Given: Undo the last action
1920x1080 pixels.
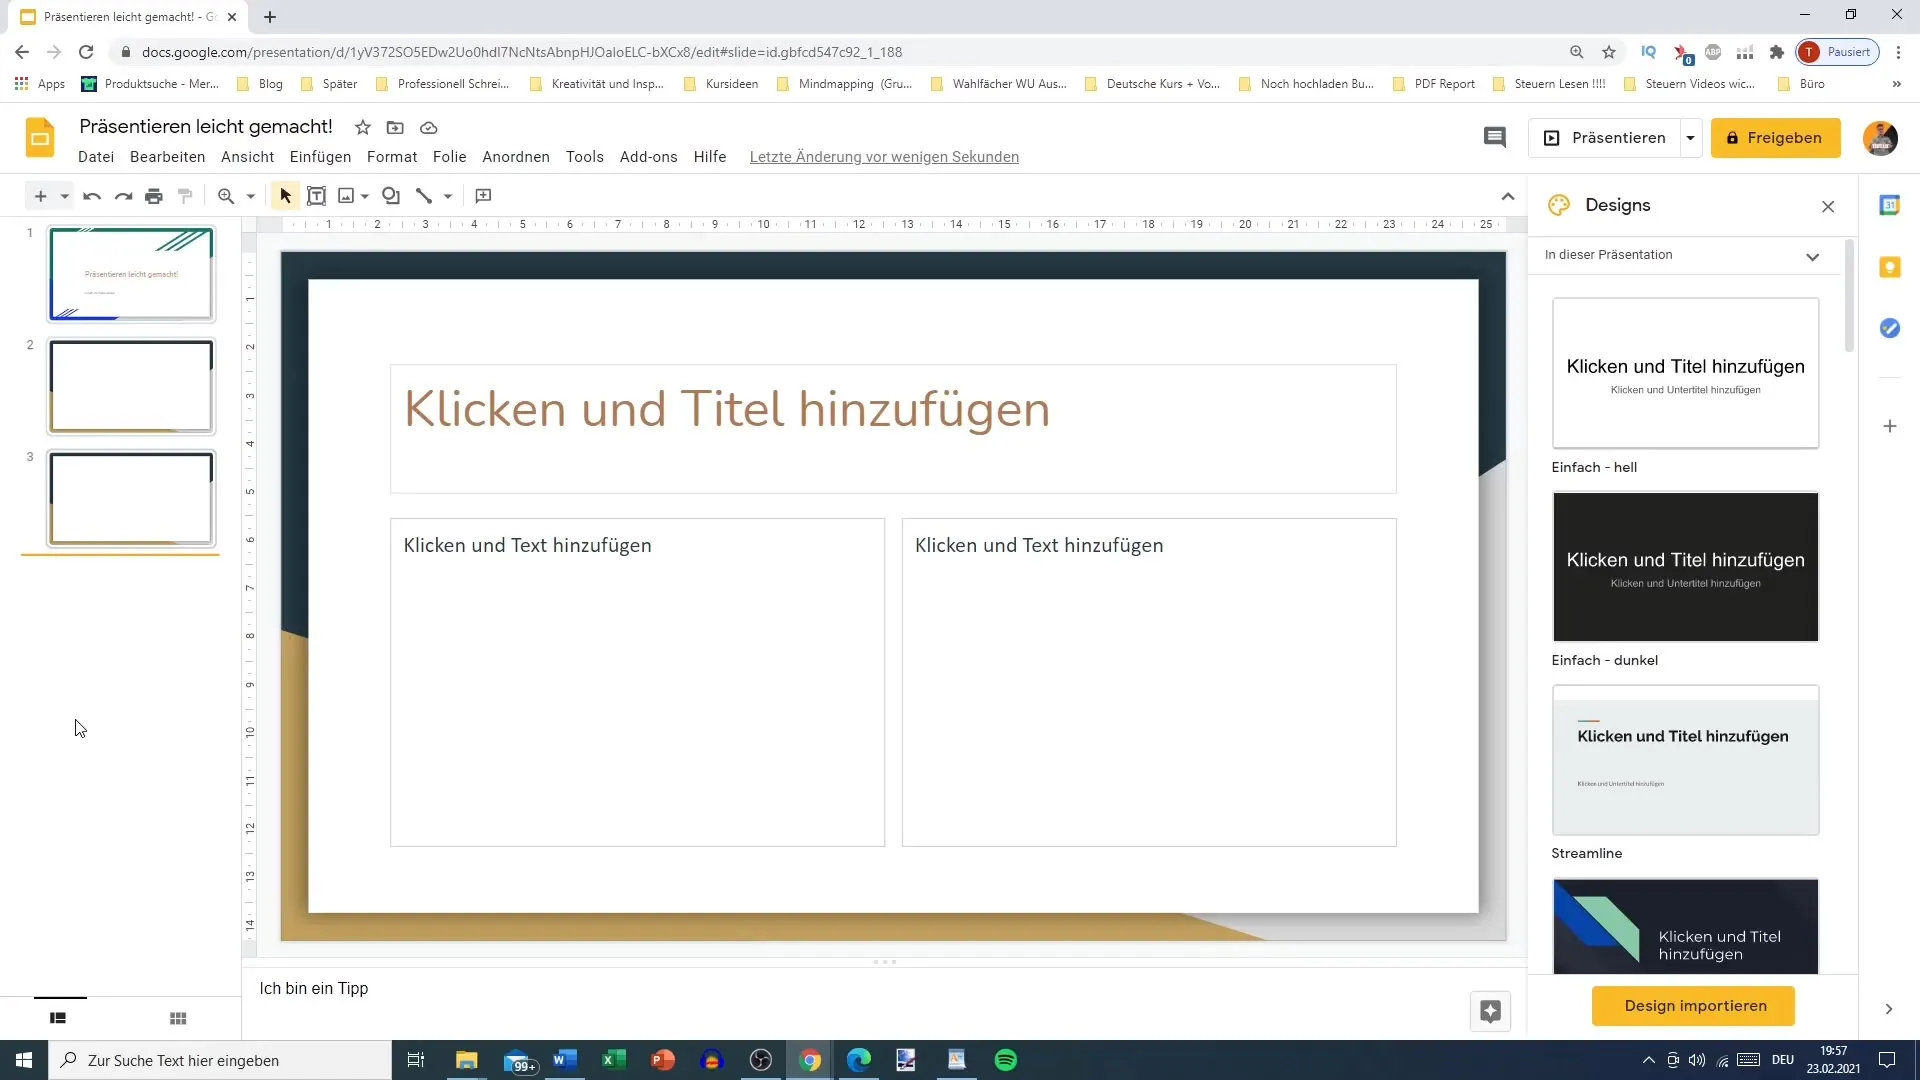Looking at the screenshot, I should [92, 196].
